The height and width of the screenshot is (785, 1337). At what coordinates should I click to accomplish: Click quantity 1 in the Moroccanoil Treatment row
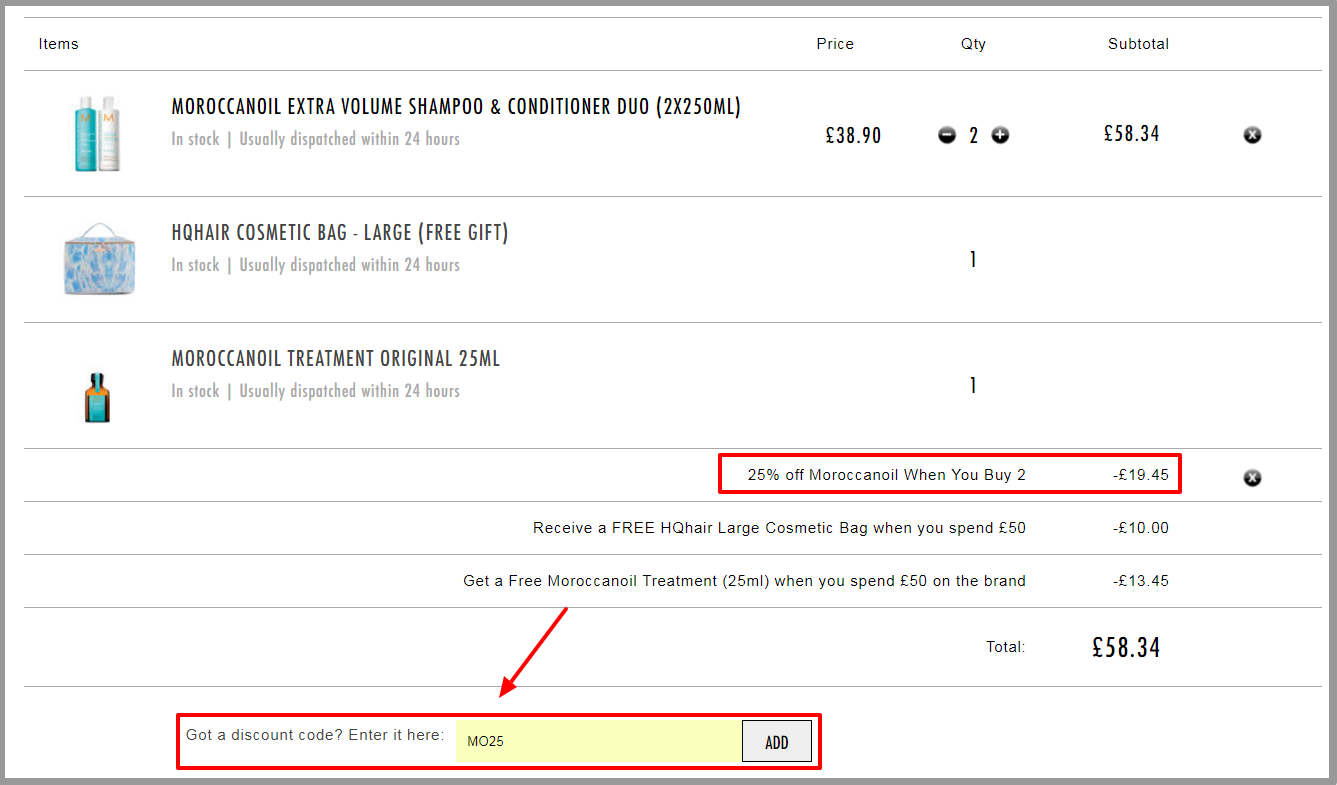(973, 386)
